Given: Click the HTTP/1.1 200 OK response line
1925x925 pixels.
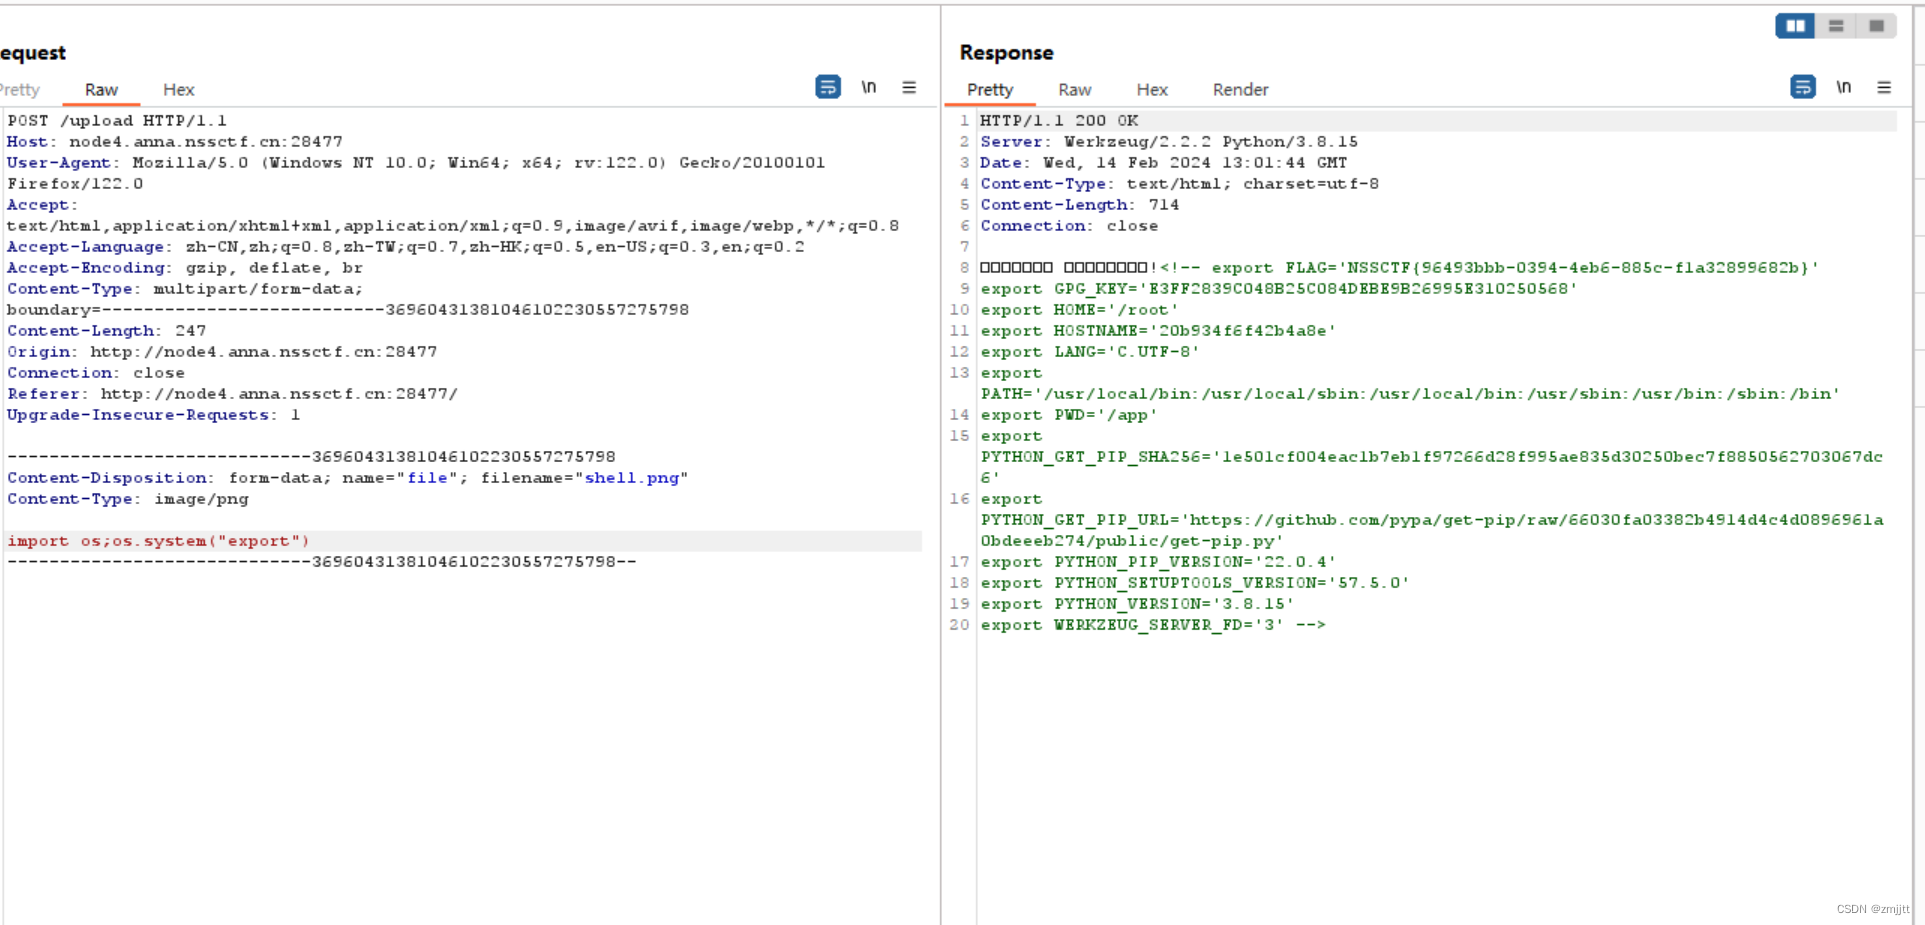Looking at the screenshot, I should (1059, 121).
